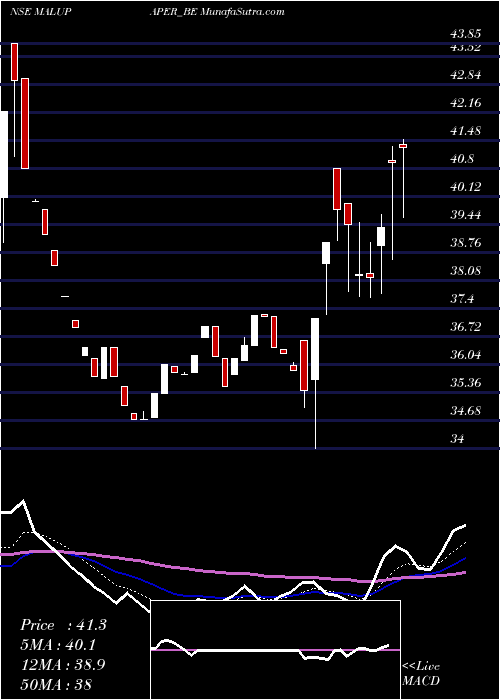Click the 5MA : 40.1 readout
Screen dimensions: 500x700
[58, 645]
